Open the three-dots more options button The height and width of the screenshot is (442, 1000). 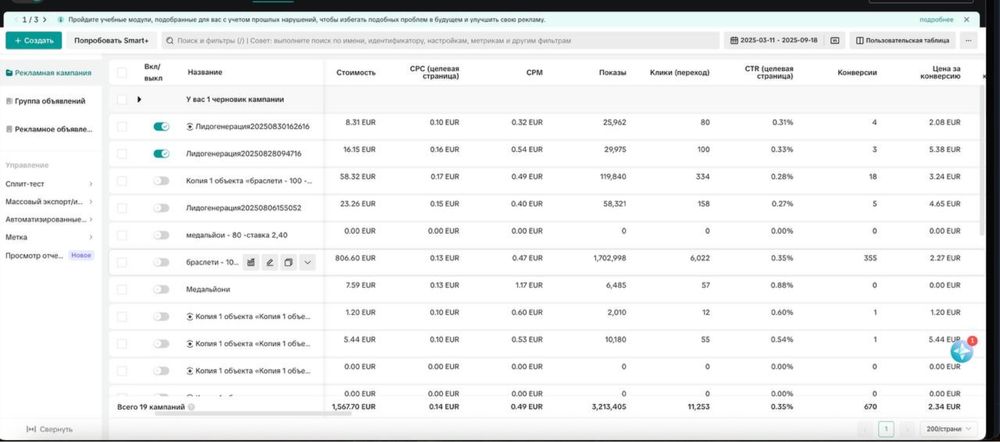tap(968, 40)
